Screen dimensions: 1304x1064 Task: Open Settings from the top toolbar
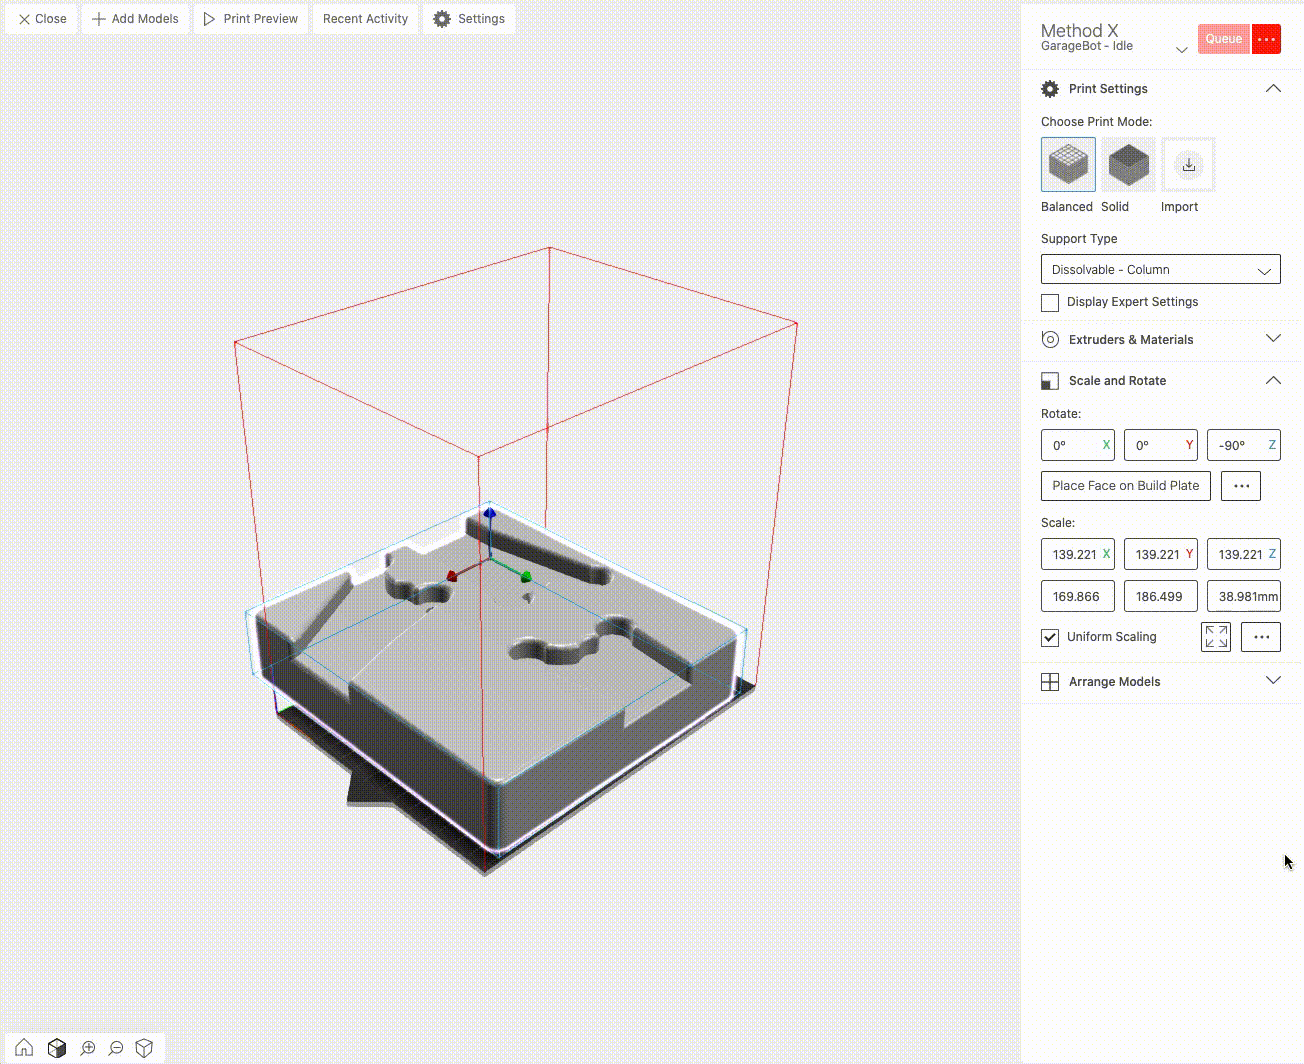click(x=469, y=19)
